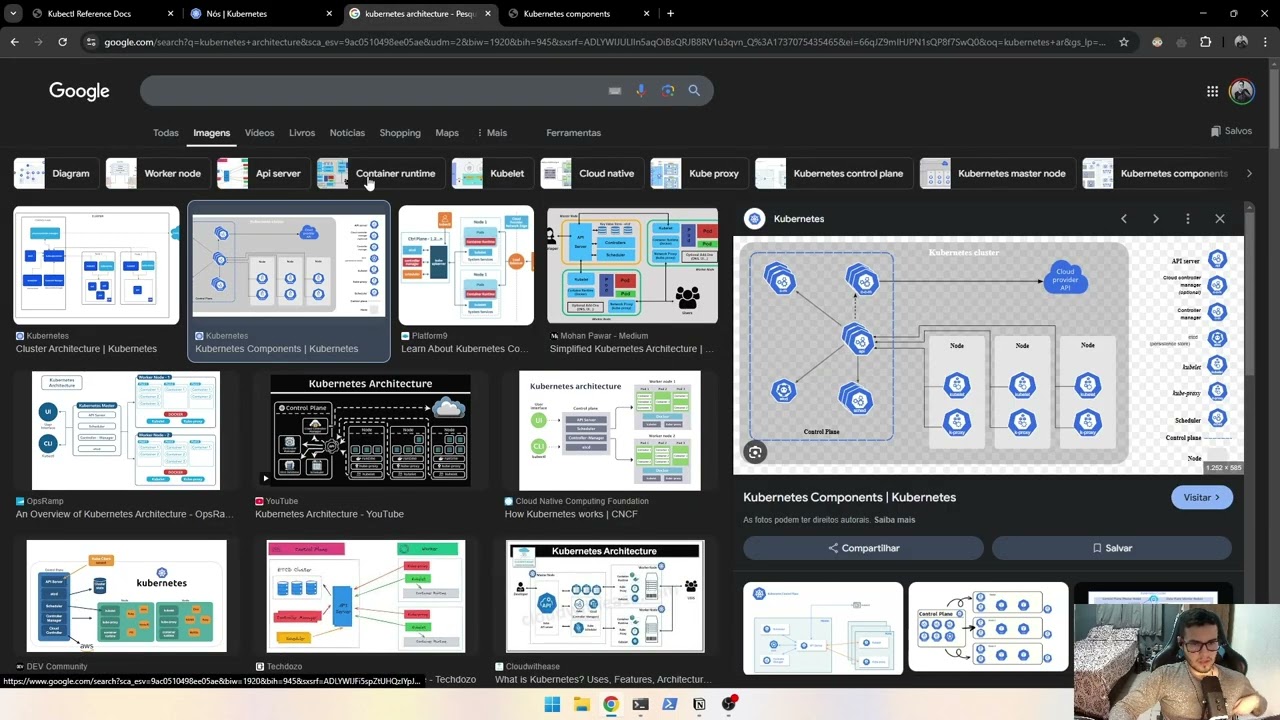Screen dimensions: 1280x720
Task: Open Google apps grid
Action: pyautogui.click(x=1212, y=91)
